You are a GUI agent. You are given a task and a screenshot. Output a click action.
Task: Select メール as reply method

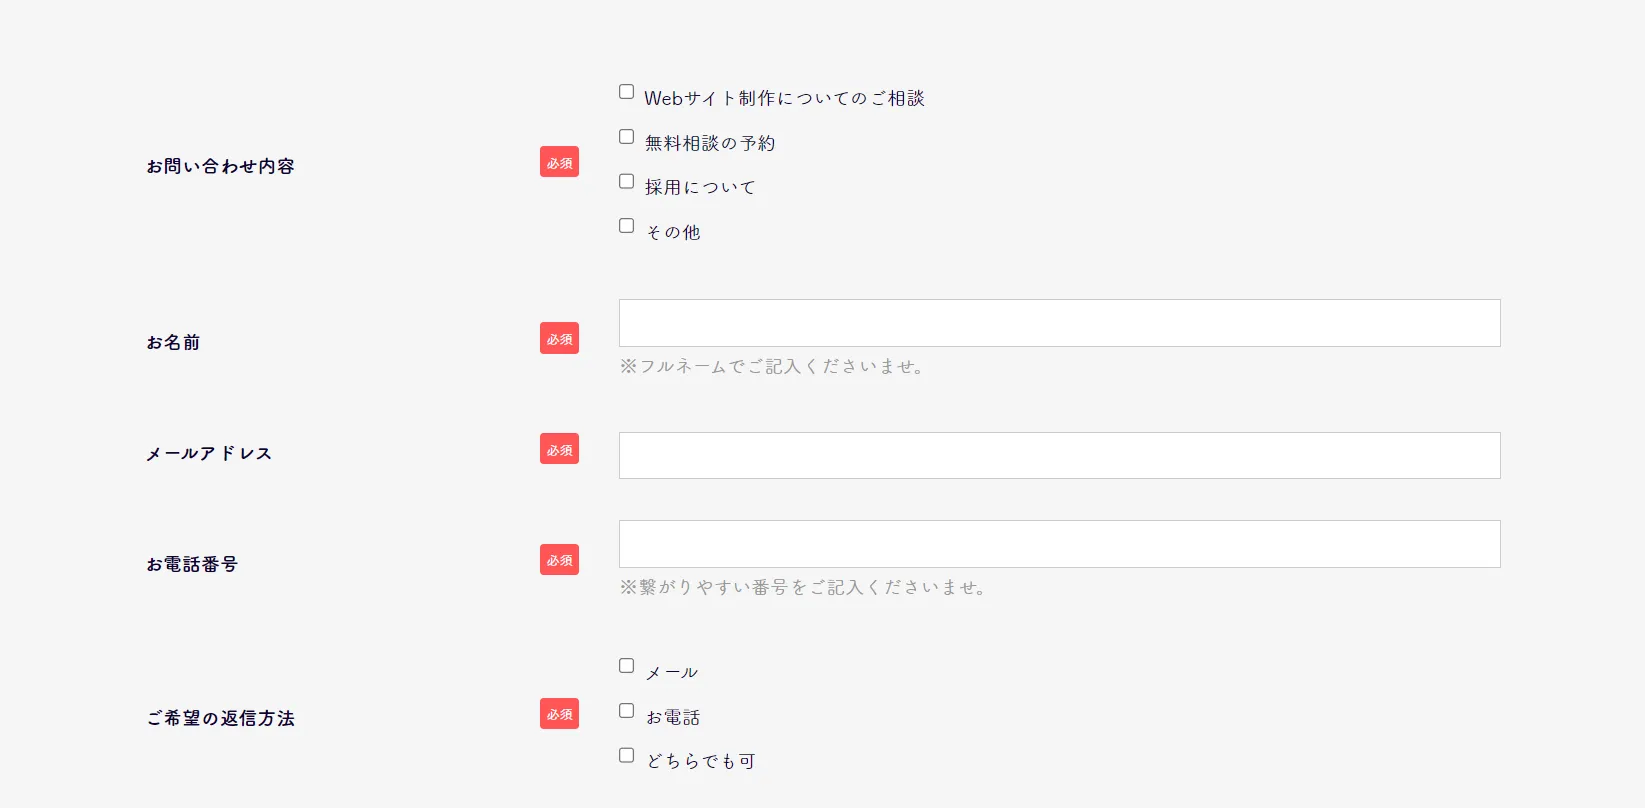click(x=625, y=664)
